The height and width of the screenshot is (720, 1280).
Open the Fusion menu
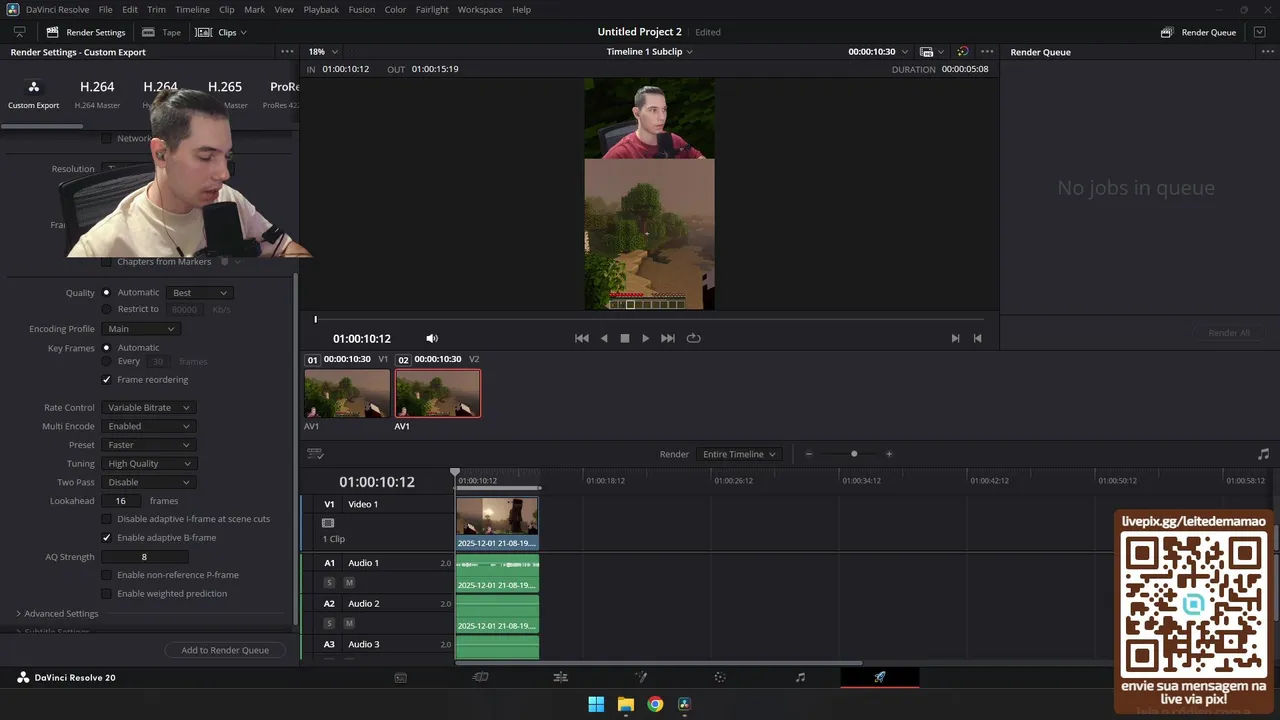coord(362,9)
